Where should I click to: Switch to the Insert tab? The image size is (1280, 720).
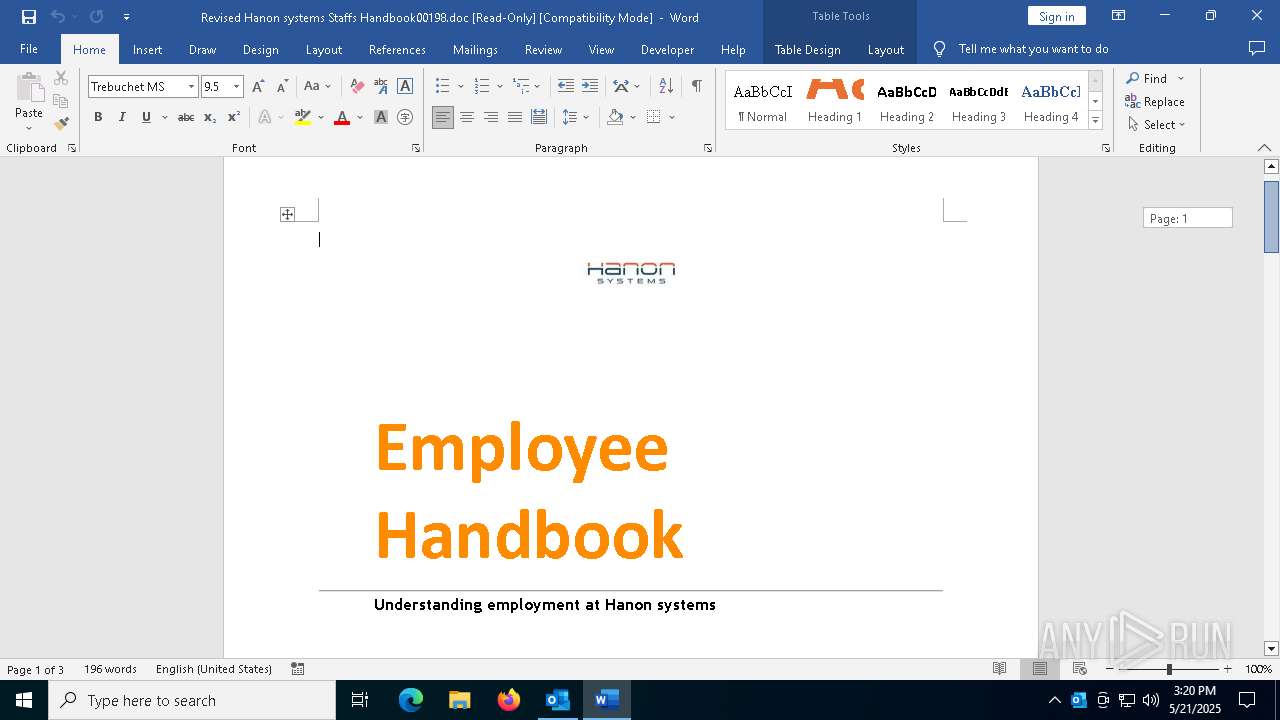click(x=147, y=49)
